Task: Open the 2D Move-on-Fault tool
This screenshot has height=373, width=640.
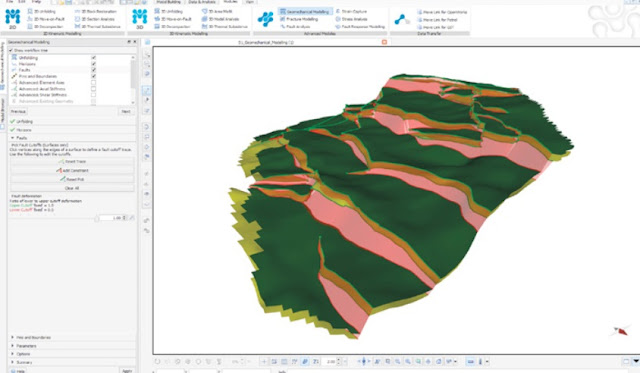Action: (x=46, y=19)
